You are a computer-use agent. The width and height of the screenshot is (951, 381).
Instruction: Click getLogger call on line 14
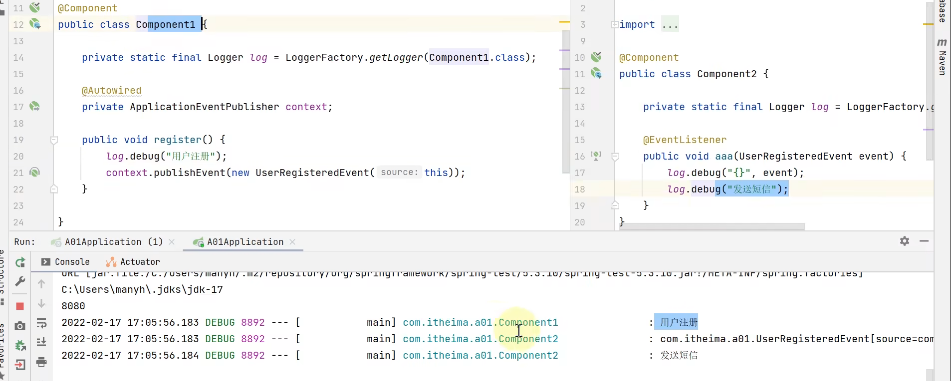[x=396, y=58]
